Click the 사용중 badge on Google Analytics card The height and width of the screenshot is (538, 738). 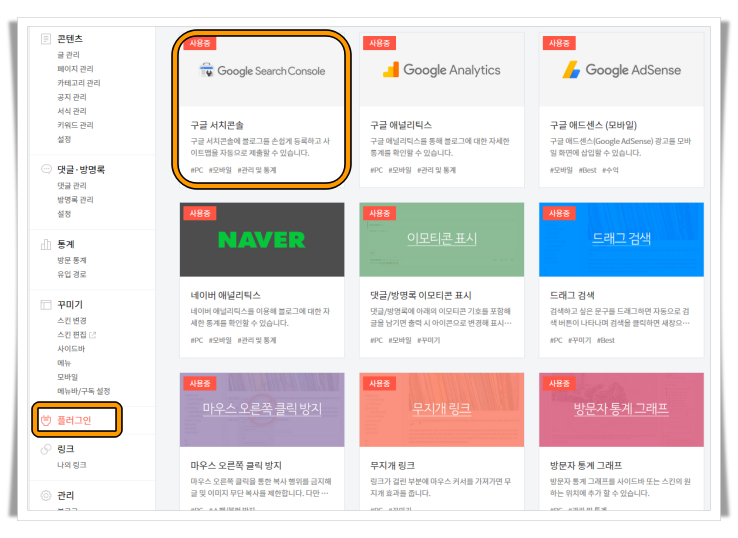379,43
